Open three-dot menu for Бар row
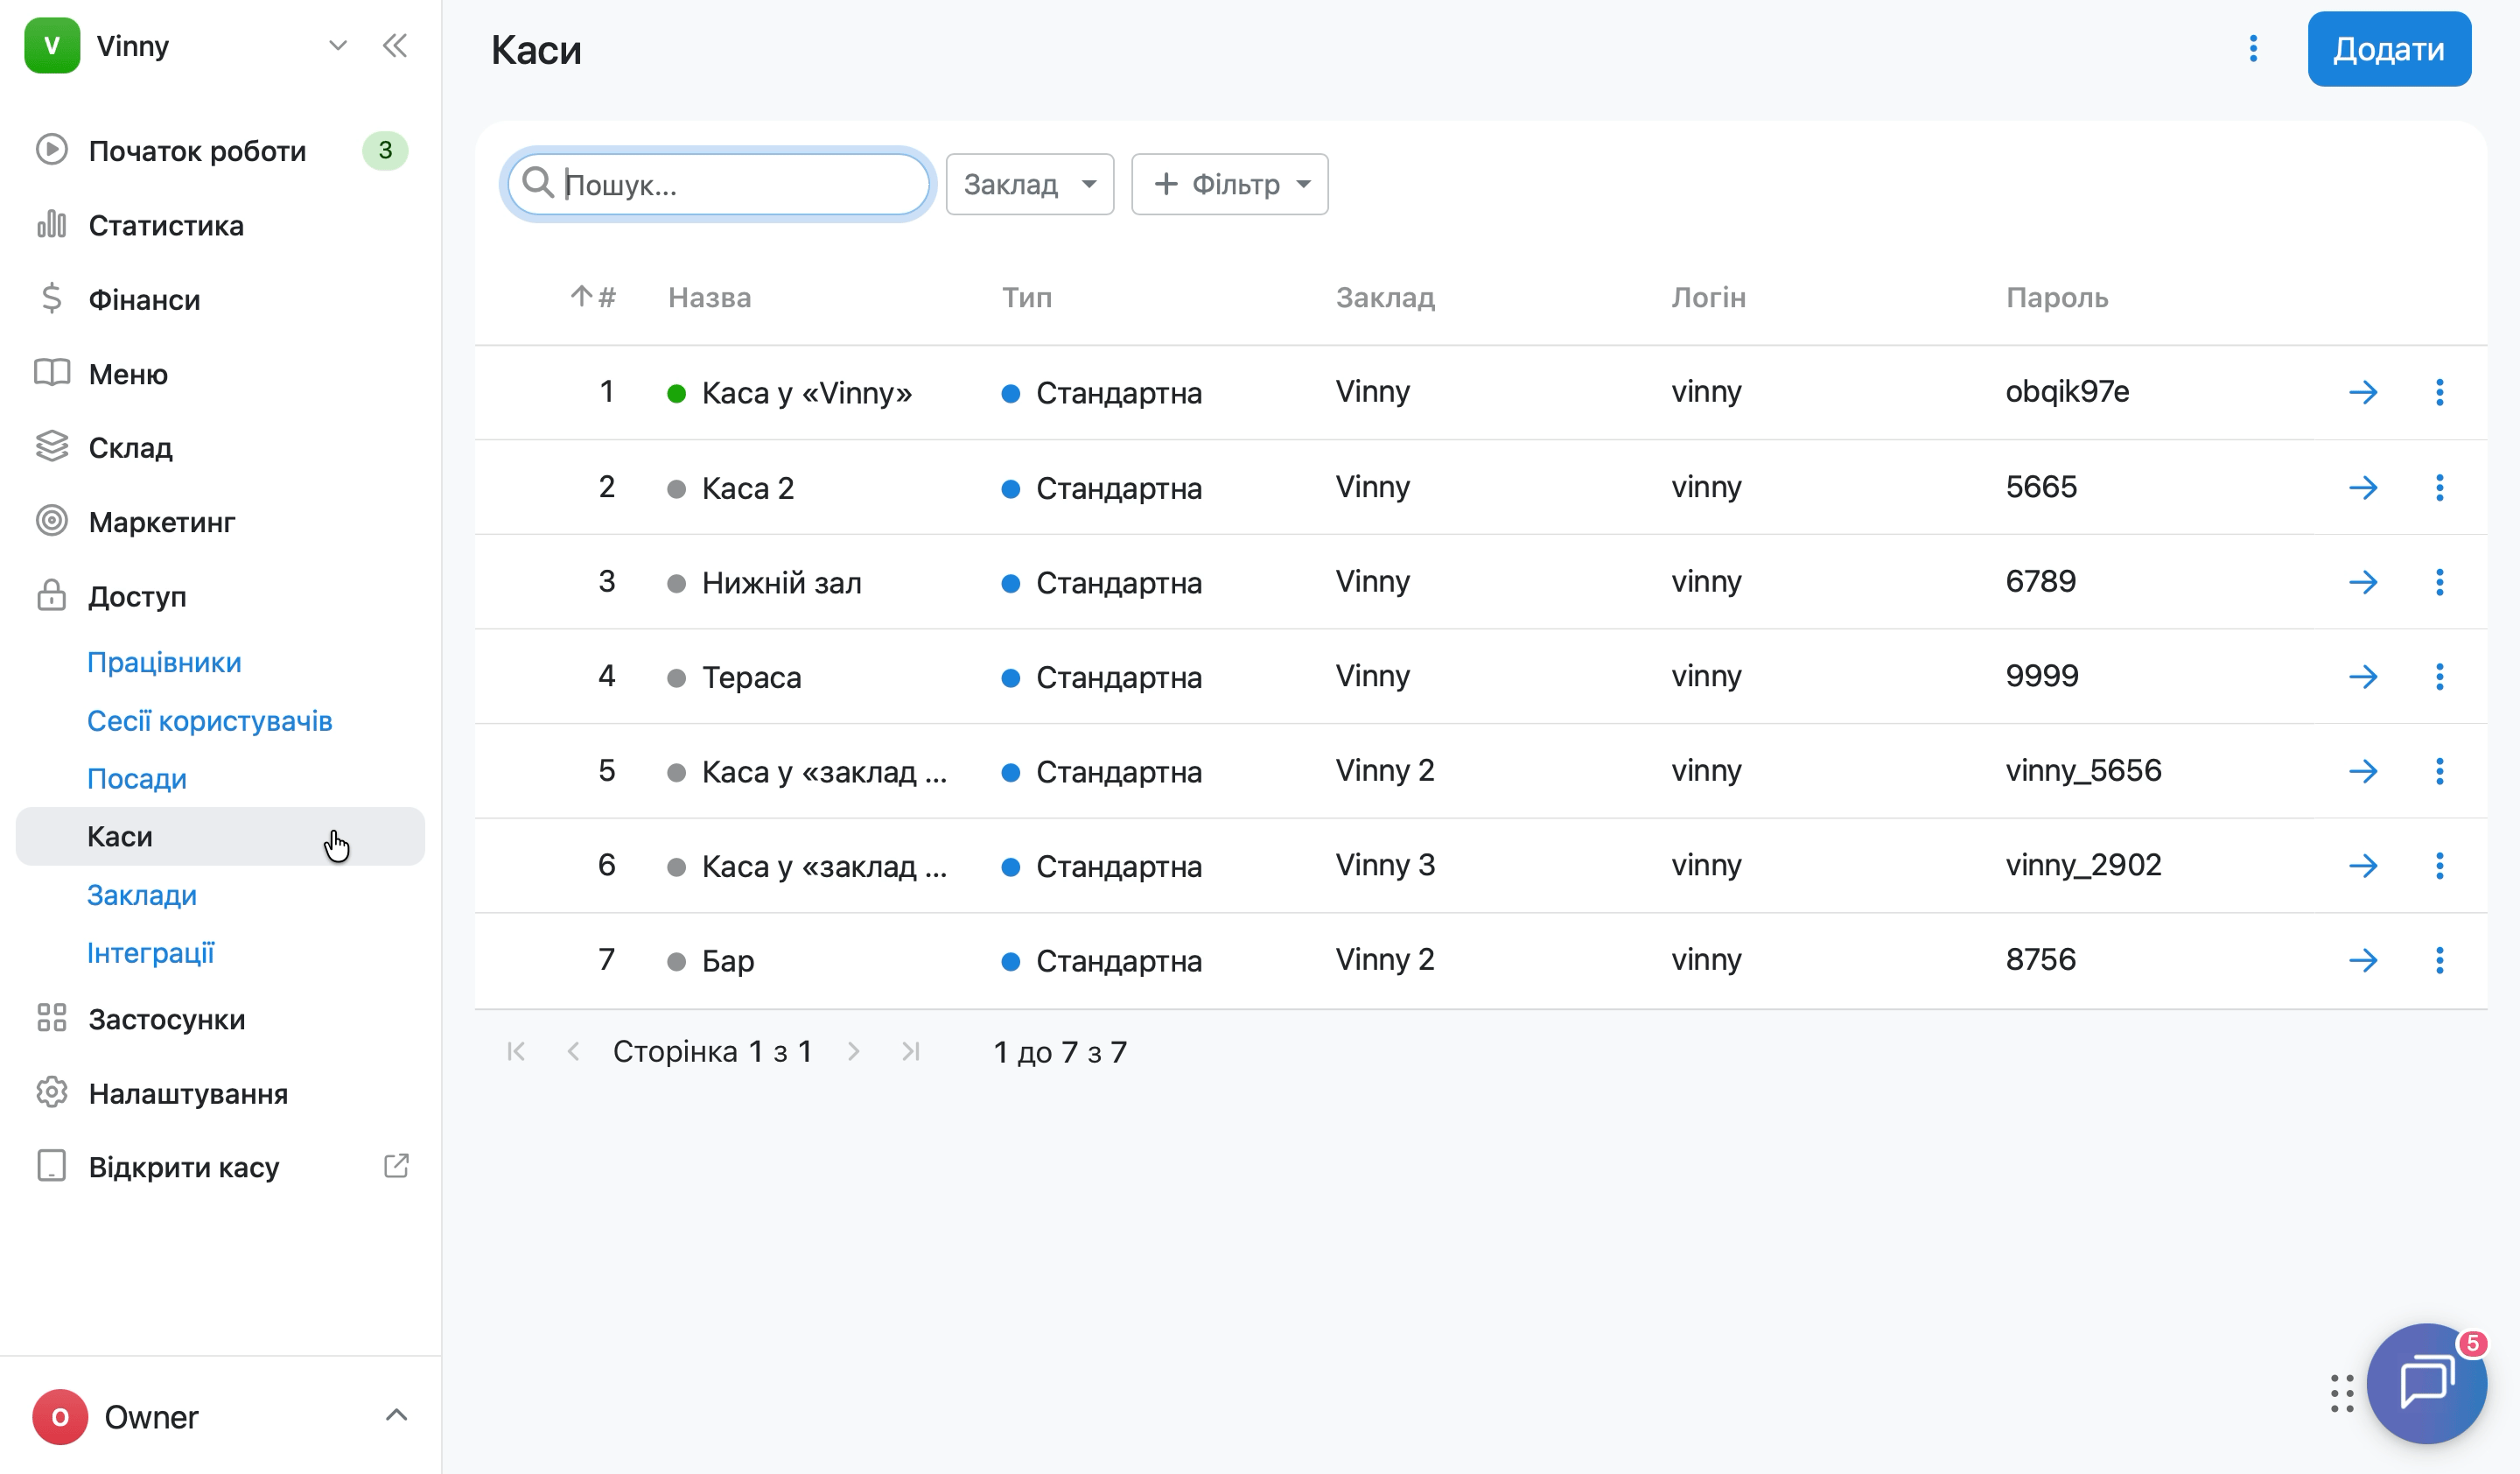 2440,960
